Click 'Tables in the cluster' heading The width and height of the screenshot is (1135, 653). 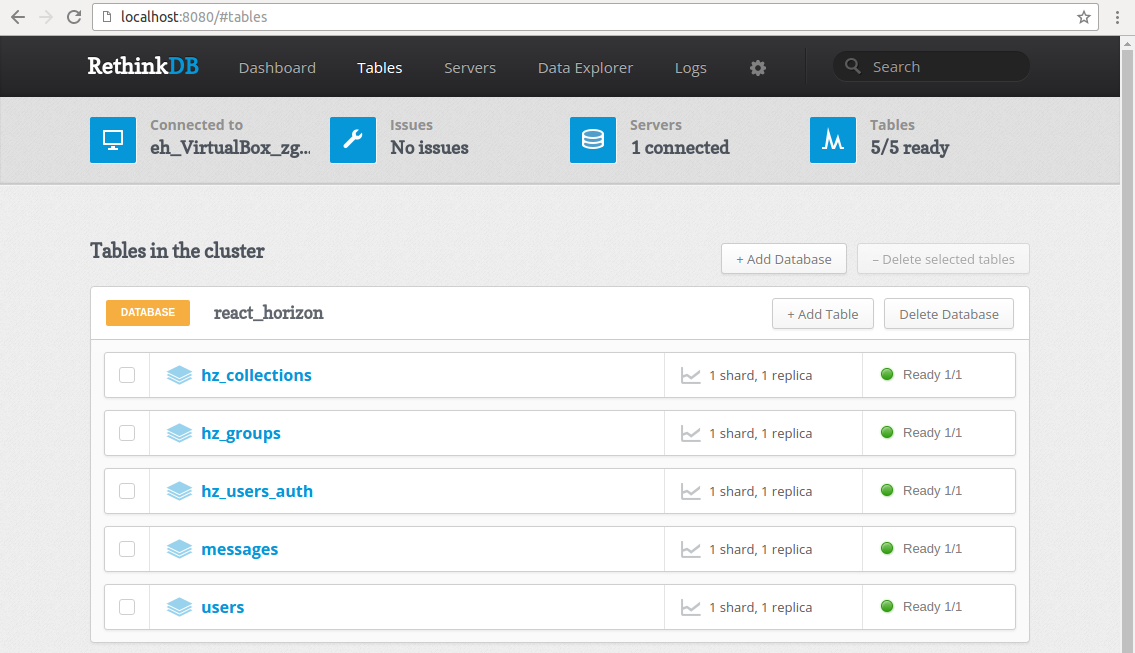[x=177, y=250]
